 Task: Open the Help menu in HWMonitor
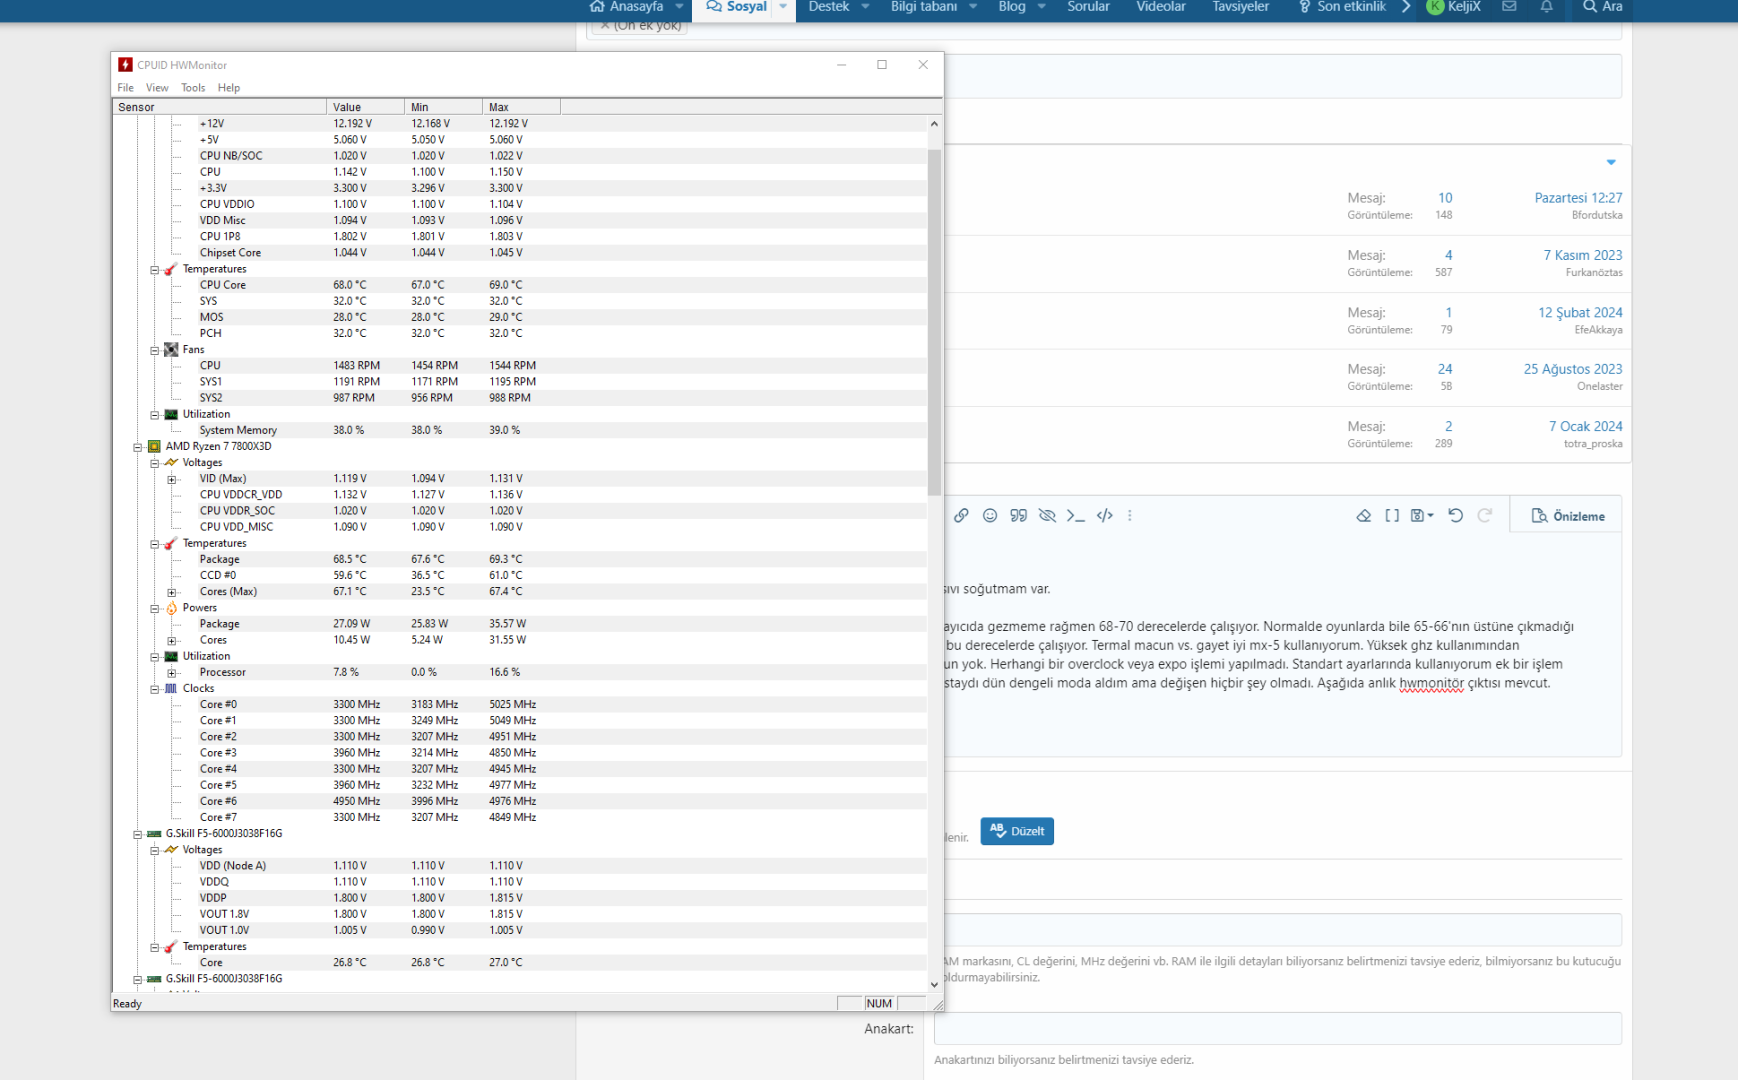229,88
